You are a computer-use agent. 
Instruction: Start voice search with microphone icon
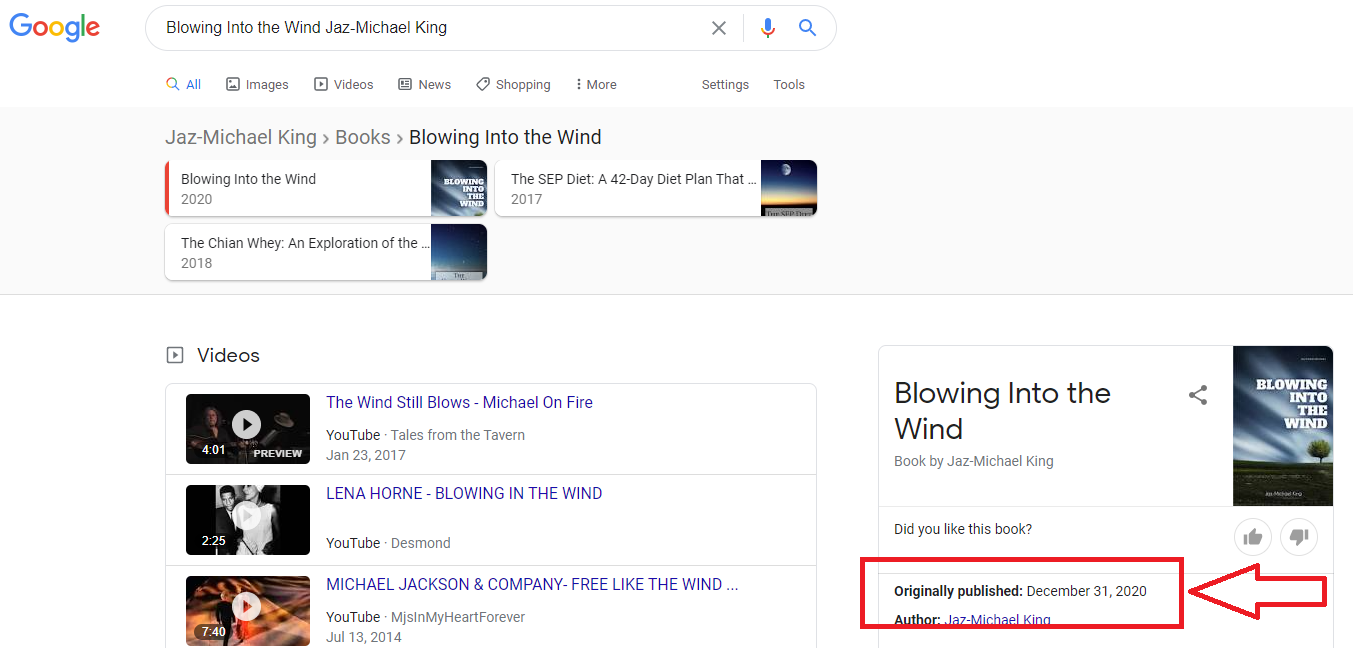pos(767,28)
